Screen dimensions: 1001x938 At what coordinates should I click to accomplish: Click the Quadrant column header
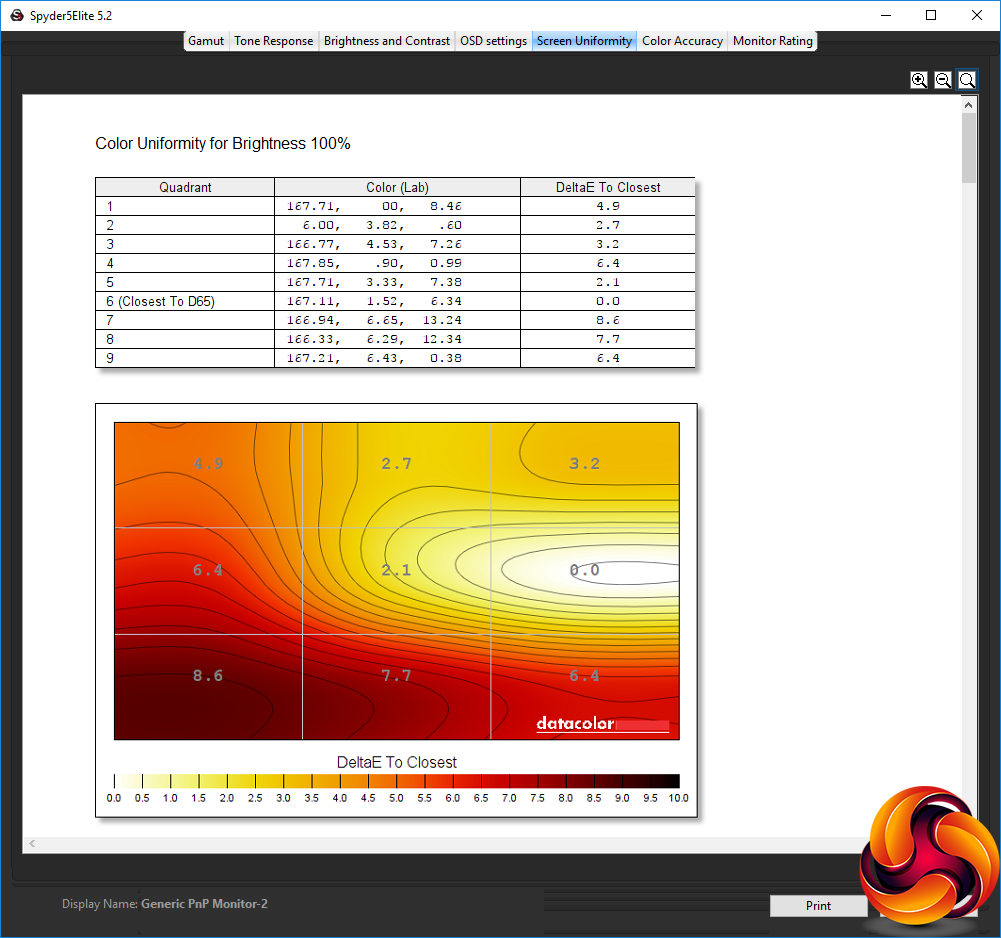coord(185,187)
